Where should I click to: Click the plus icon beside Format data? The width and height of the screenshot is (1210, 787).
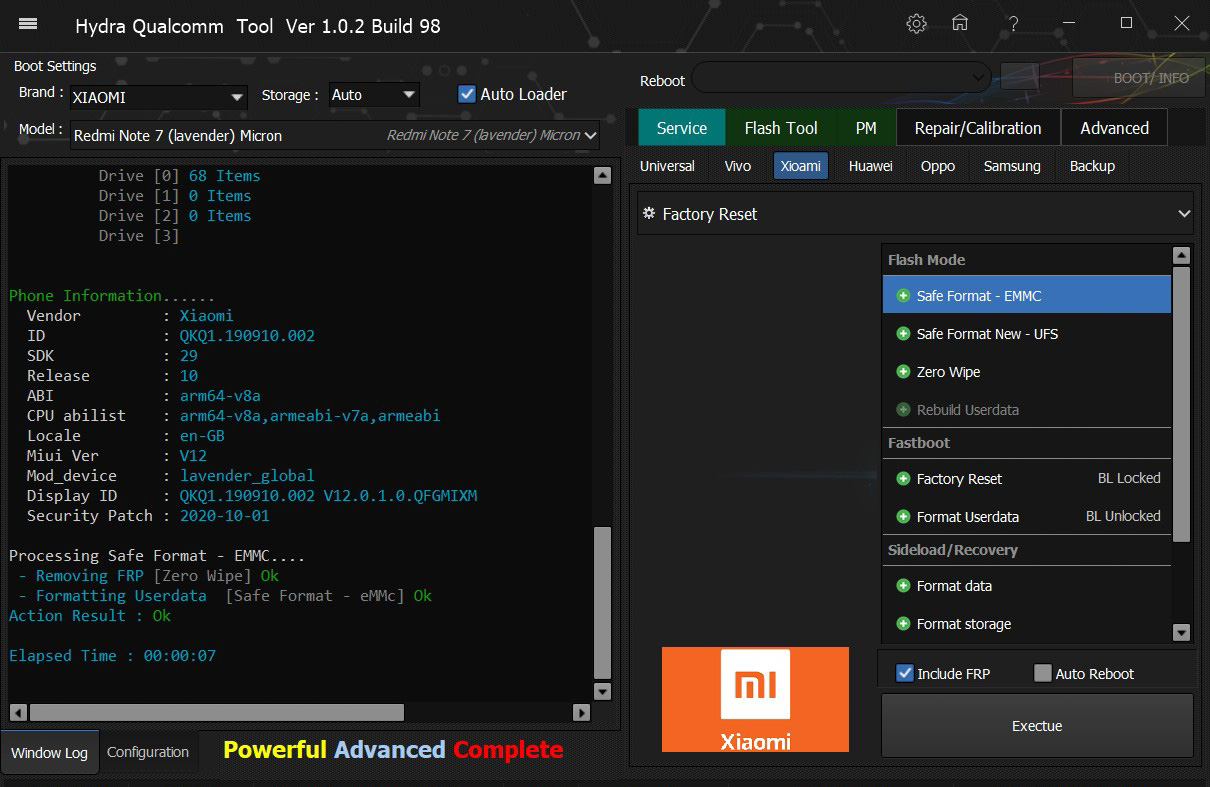pyautogui.click(x=903, y=586)
